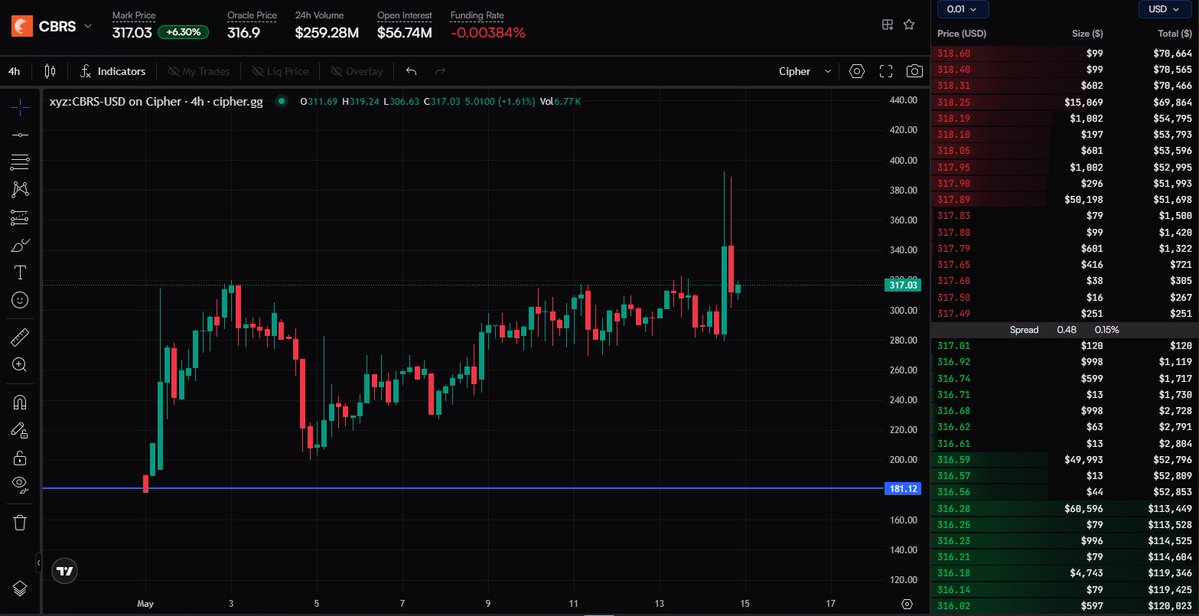Click the Total ($) column header
The height and width of the screenshot is (616, 1199).
point(1175,34)
